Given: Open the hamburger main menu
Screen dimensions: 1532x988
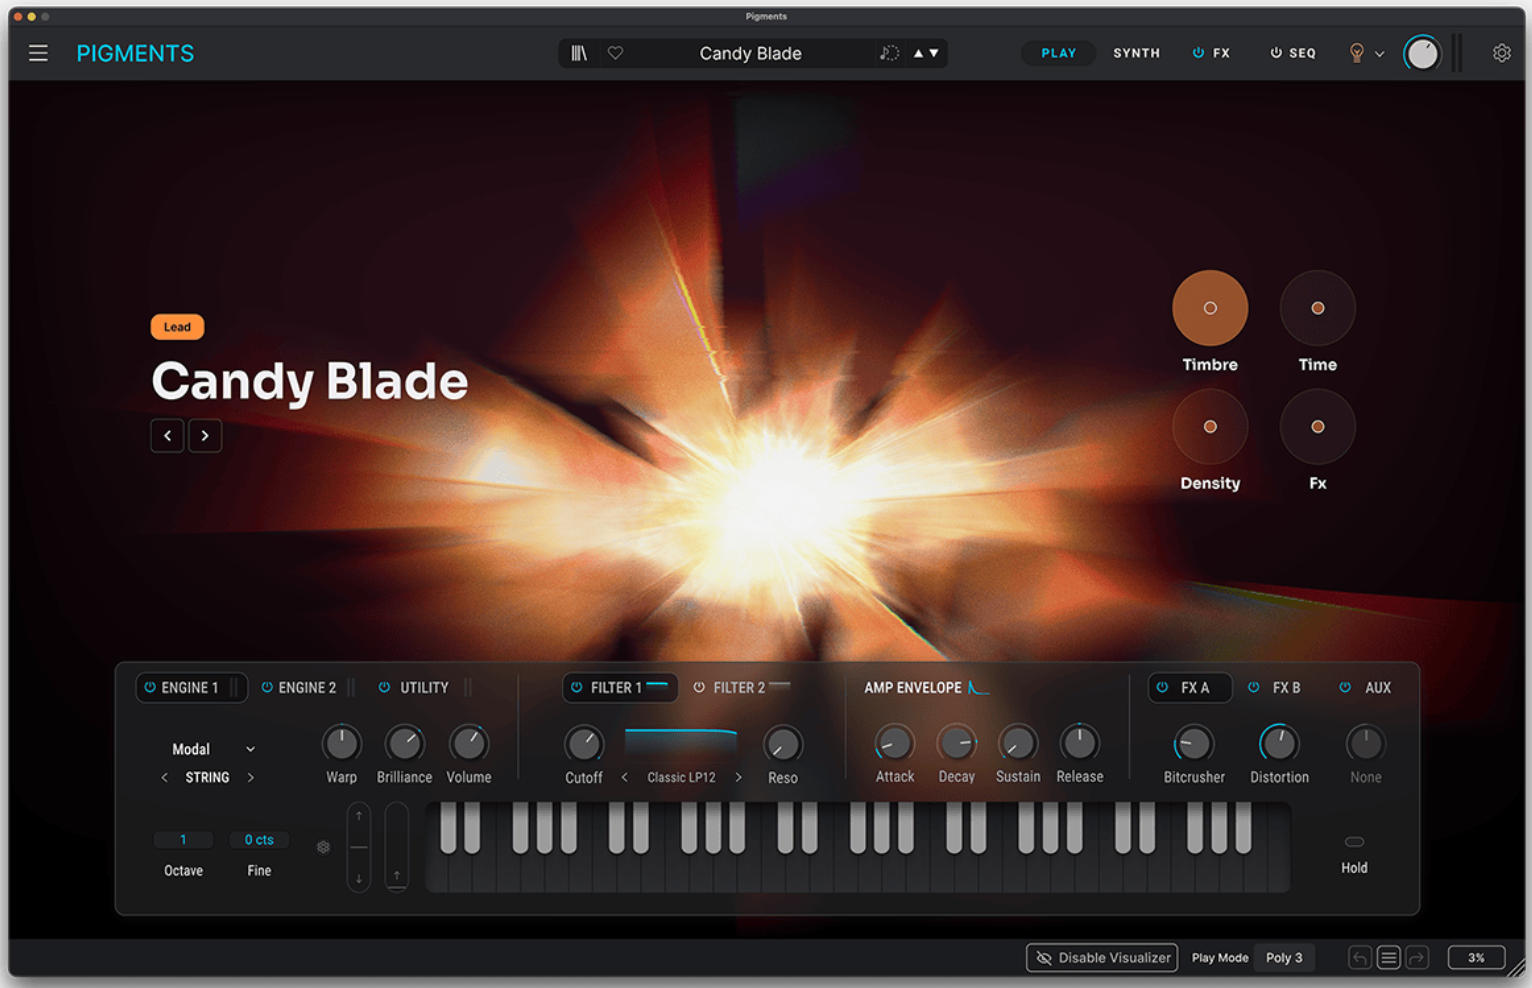Looking at the screenshot, I should tap(38, 53).
